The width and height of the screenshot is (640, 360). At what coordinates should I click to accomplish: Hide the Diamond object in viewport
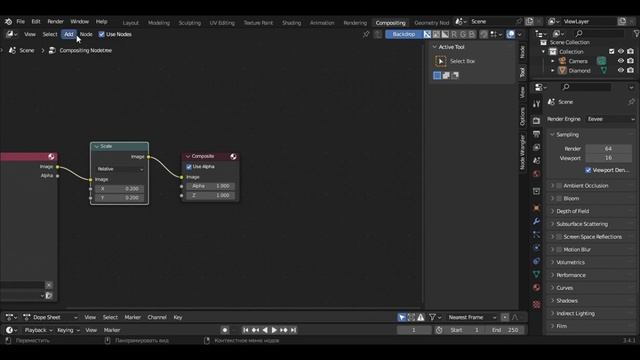(x=621, y=70)
